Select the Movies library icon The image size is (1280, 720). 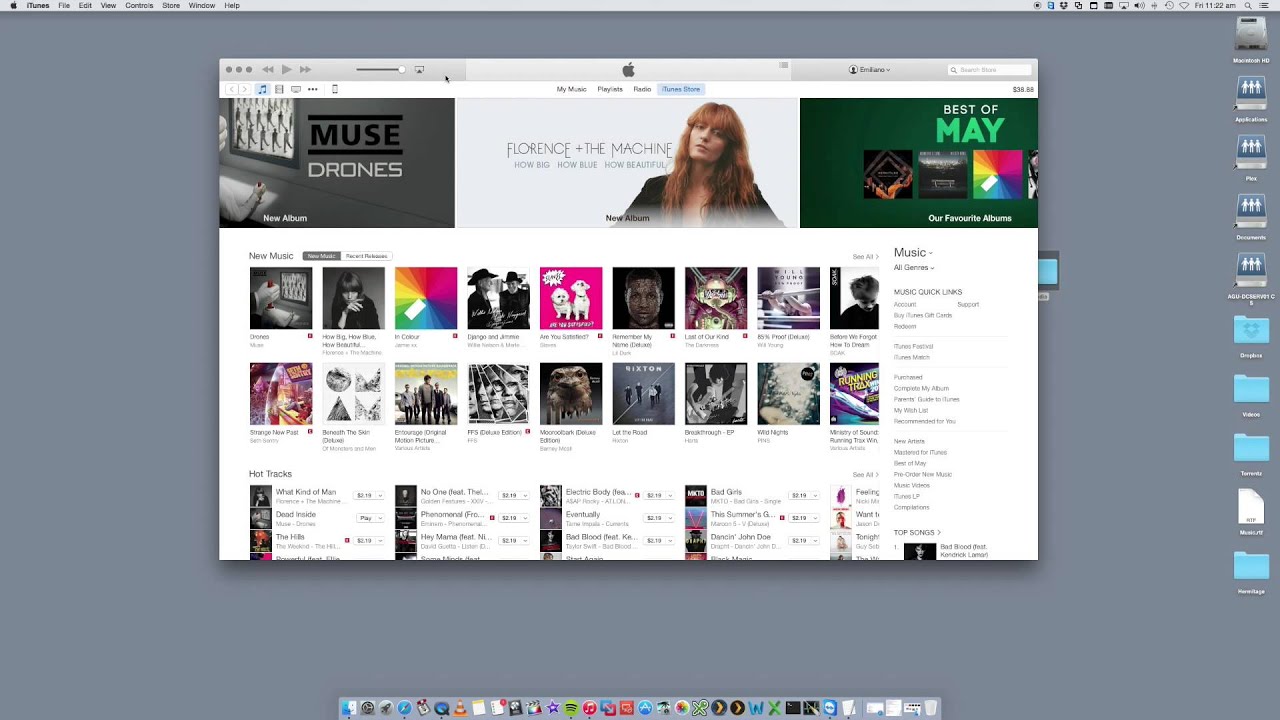(279, 89)
